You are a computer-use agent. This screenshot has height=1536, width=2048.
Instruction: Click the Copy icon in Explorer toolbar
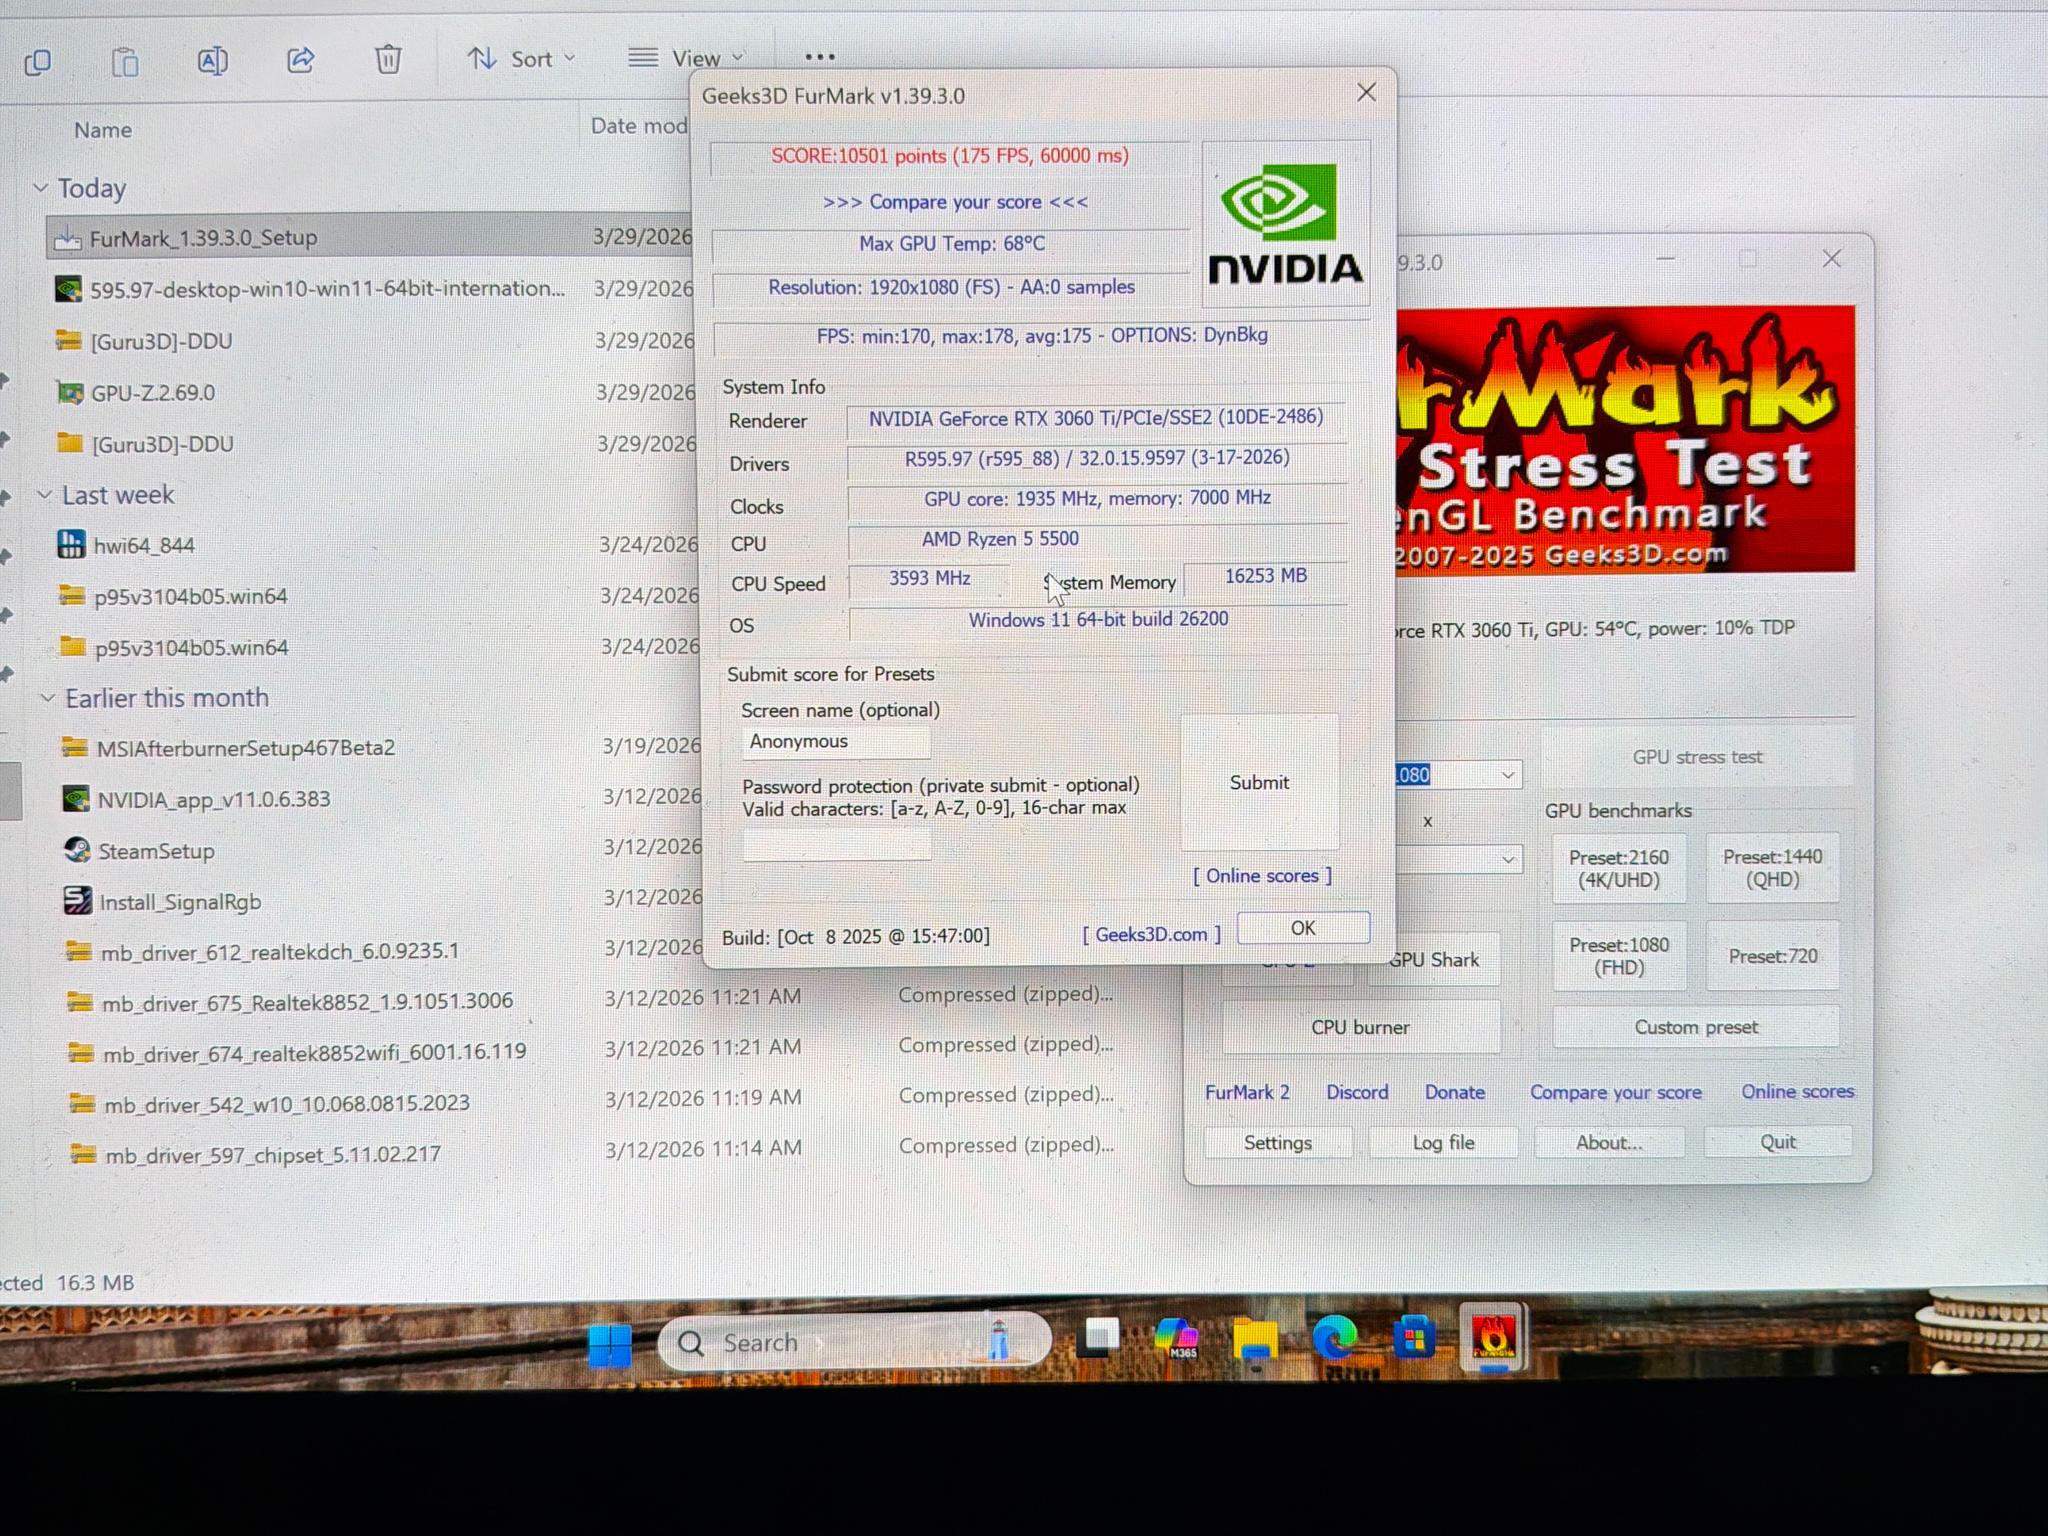[38, 62]
